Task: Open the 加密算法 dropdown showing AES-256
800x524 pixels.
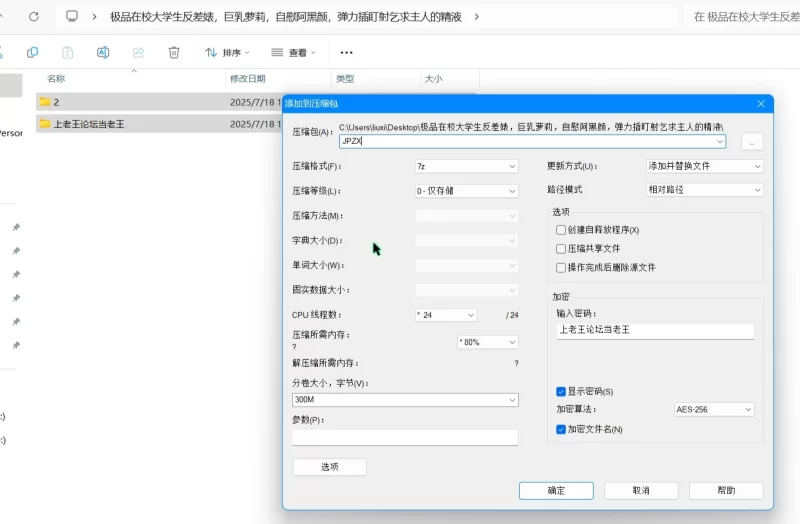Action: pos(714,410)
